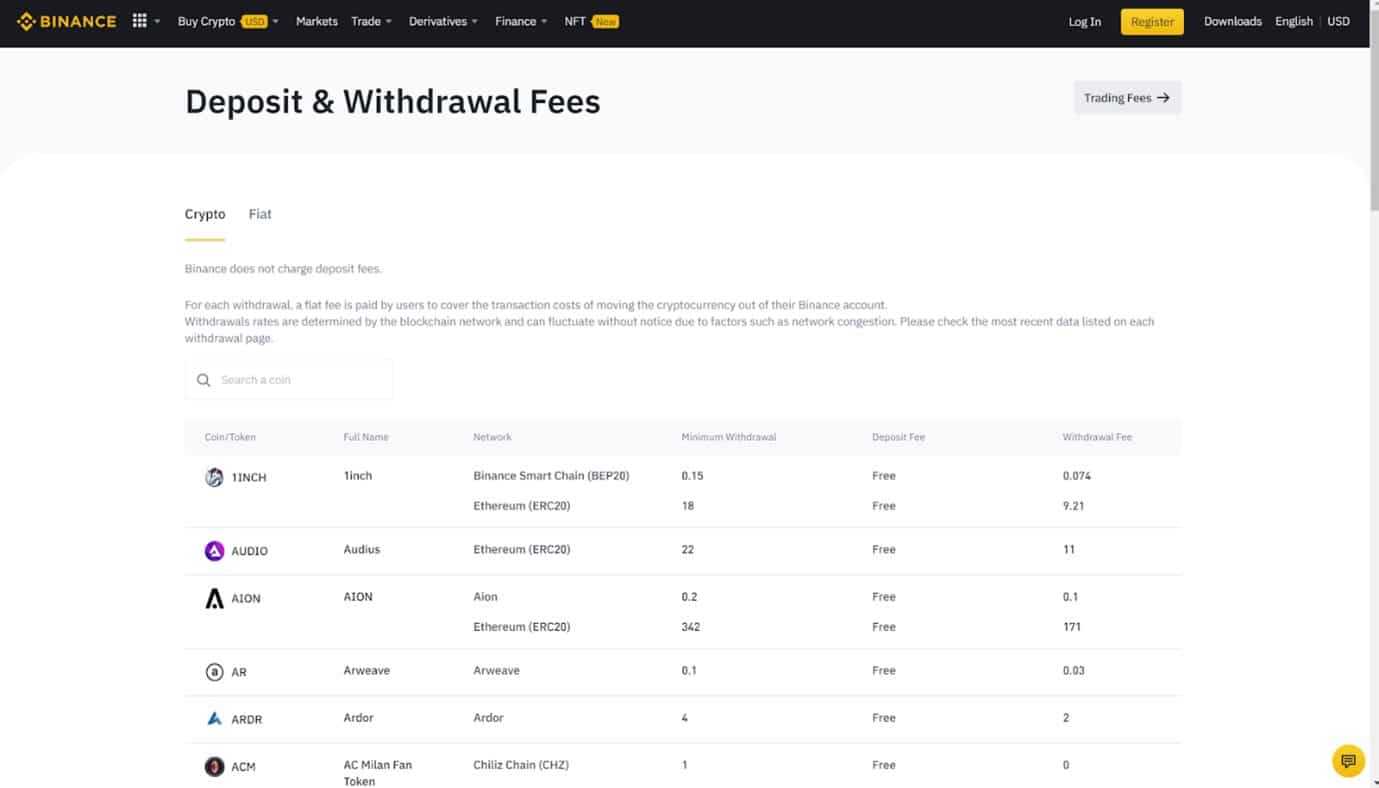
Task: Expand the Buy Crypto dropdown
Action: 209,20
